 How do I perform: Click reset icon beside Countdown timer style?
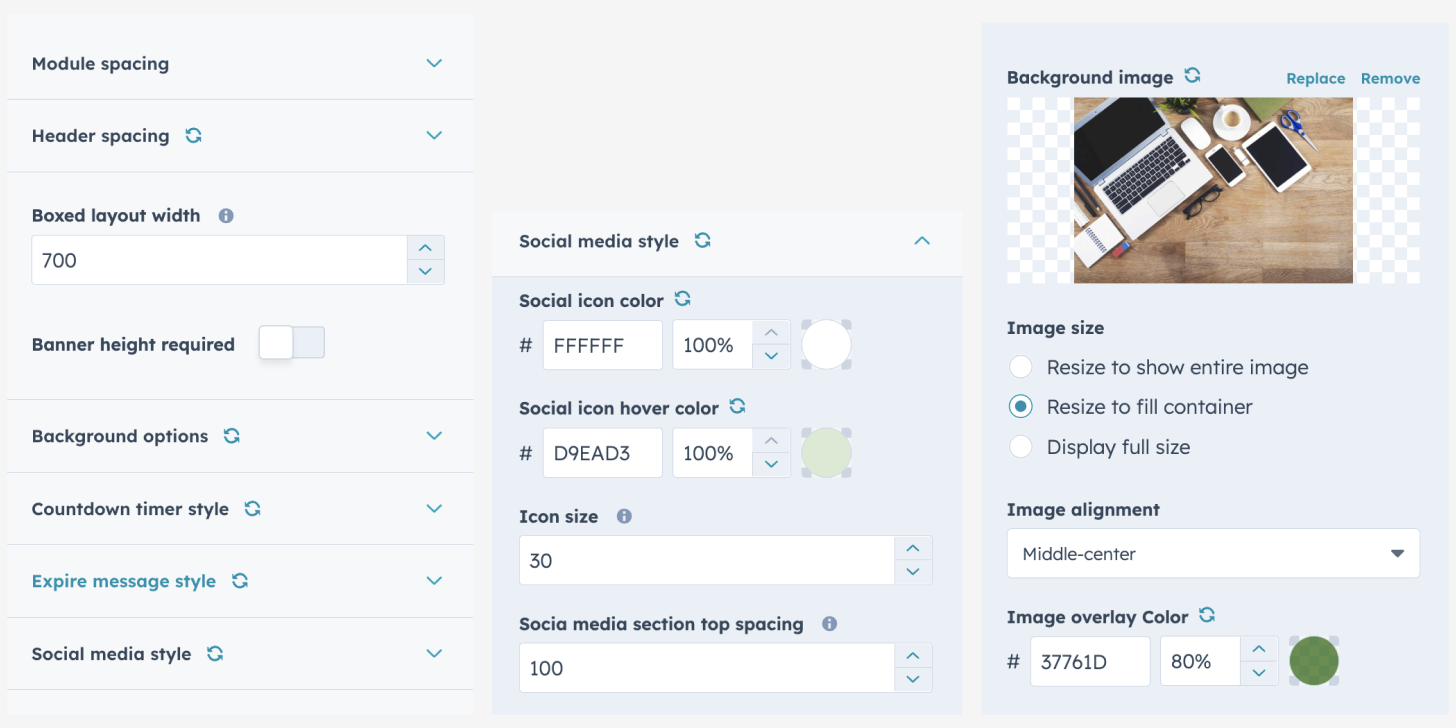coord(252,508)
